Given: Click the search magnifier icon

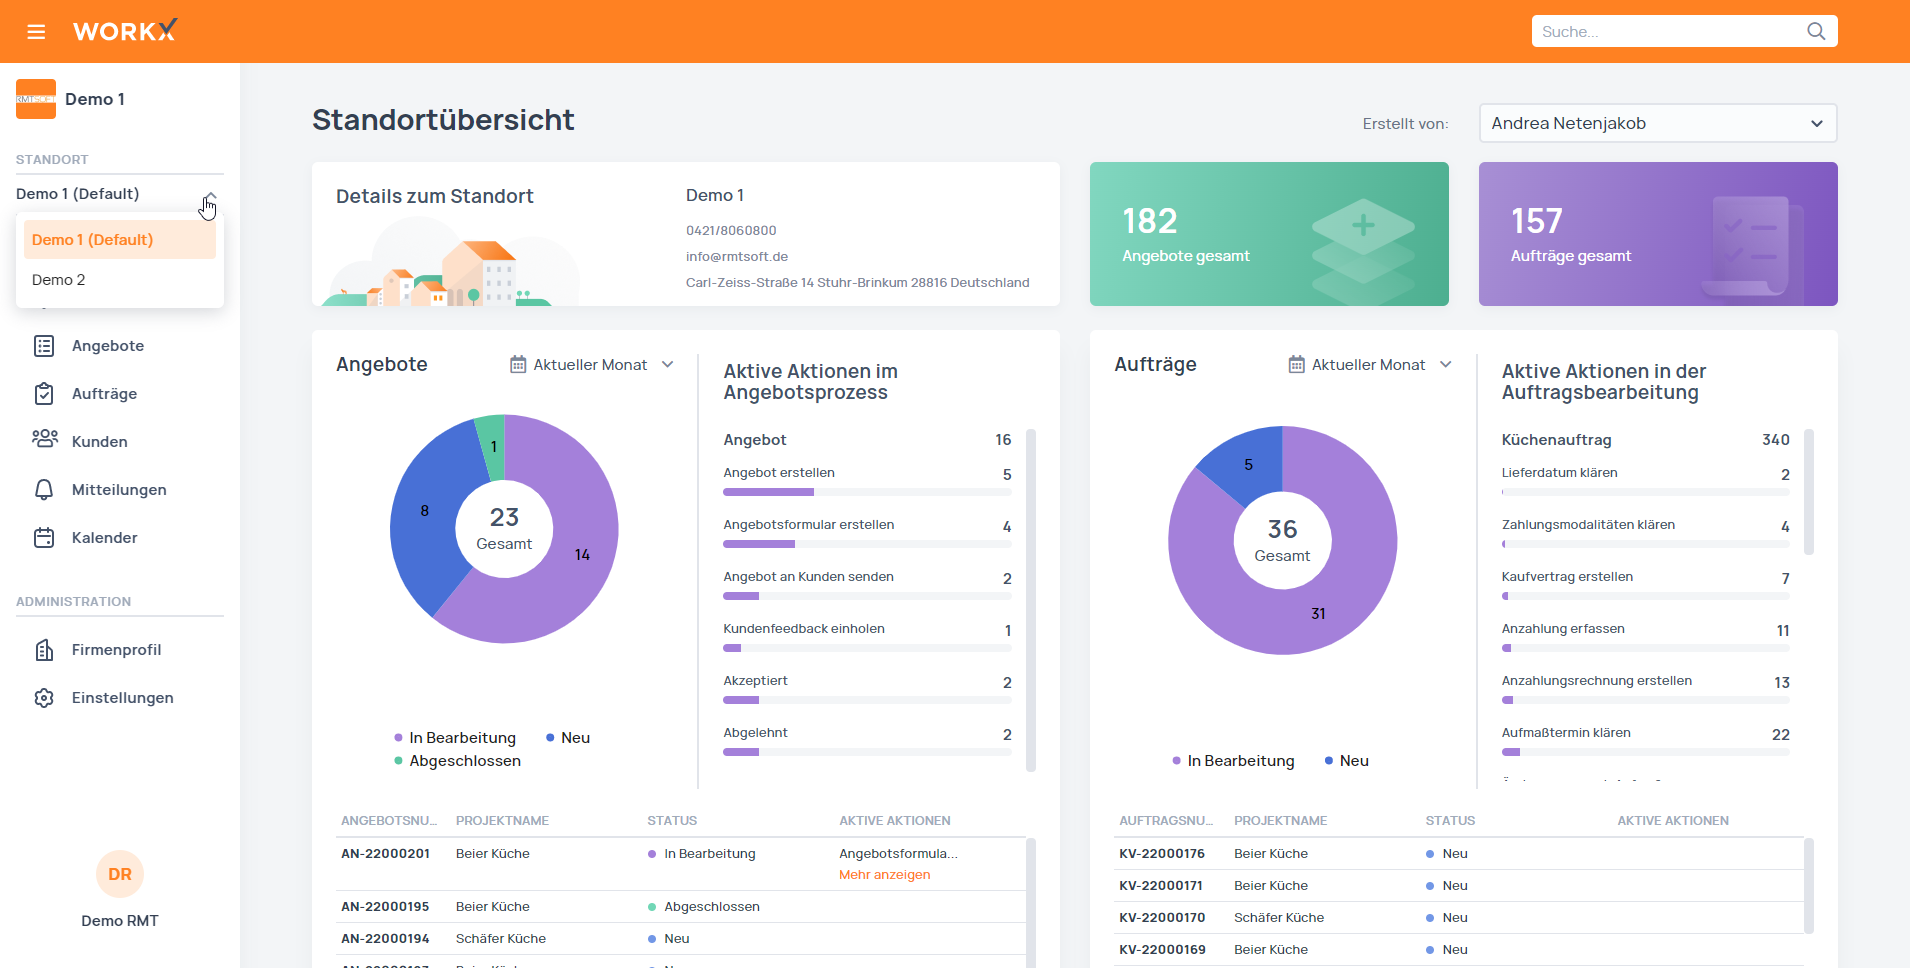Looking at the screenshot, I should pos(1816,32).
